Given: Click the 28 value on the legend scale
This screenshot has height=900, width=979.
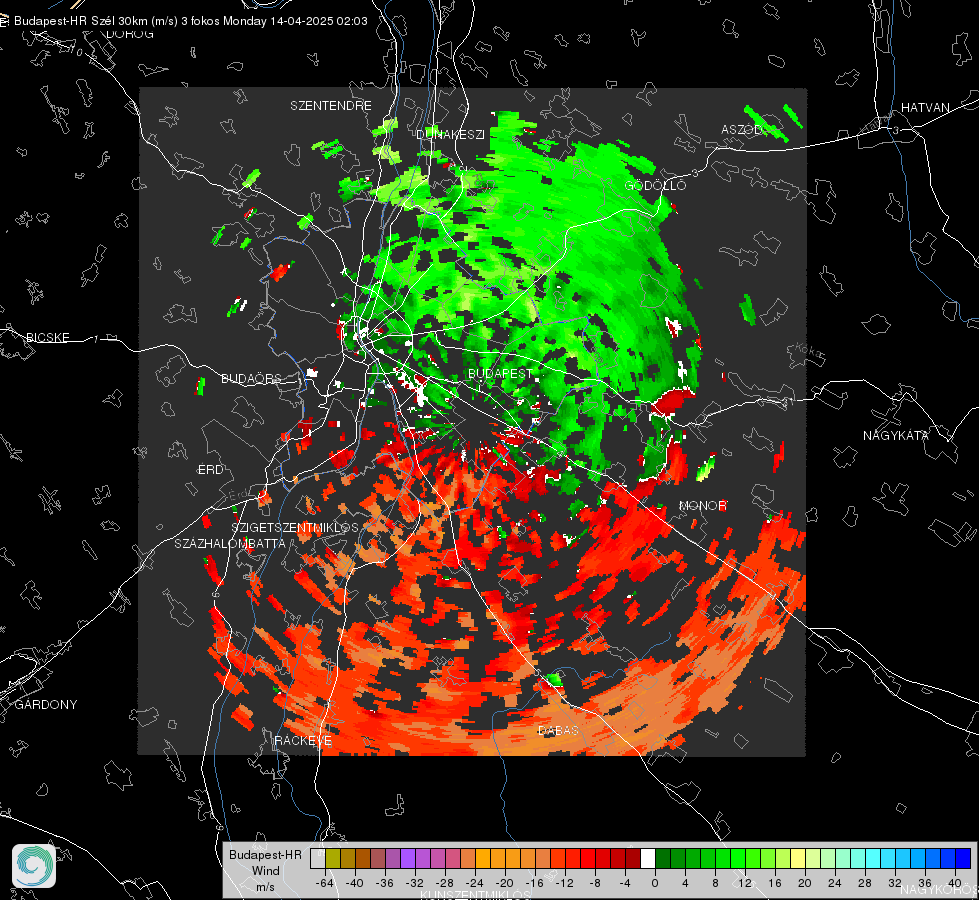Looking at the screenshot, I should tap(865, 883).
